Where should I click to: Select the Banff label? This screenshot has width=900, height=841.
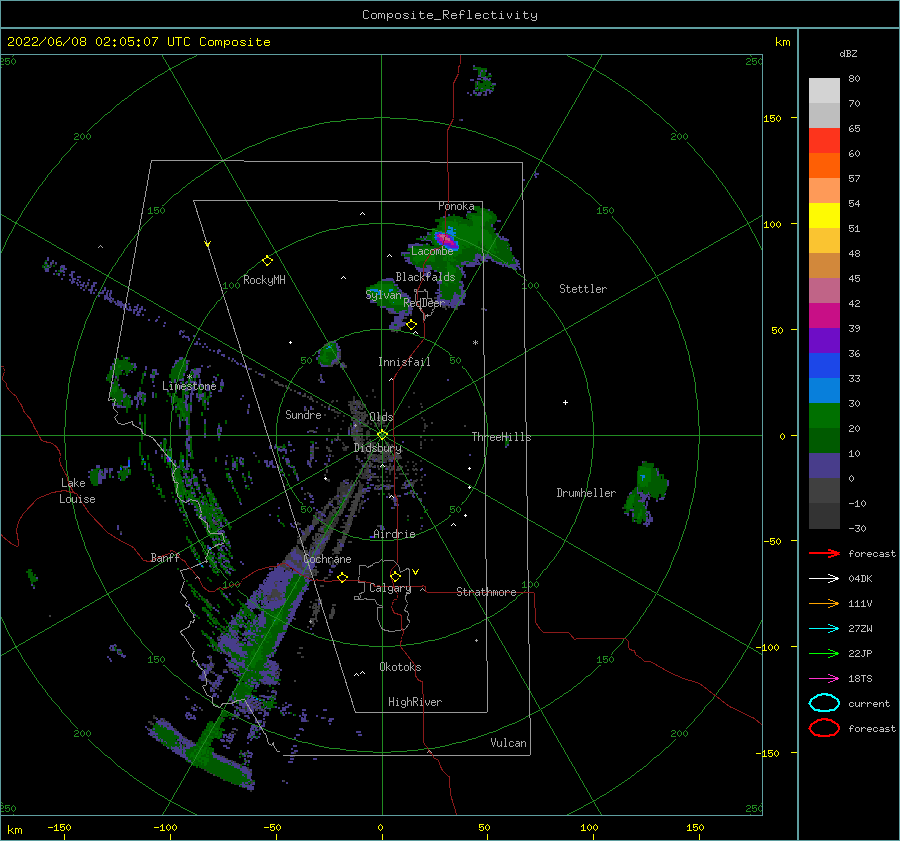(x=165, y=557)
